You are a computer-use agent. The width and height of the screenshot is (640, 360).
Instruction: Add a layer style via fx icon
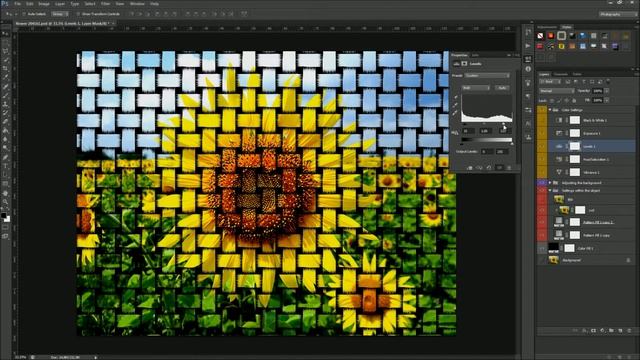[584, 330]
